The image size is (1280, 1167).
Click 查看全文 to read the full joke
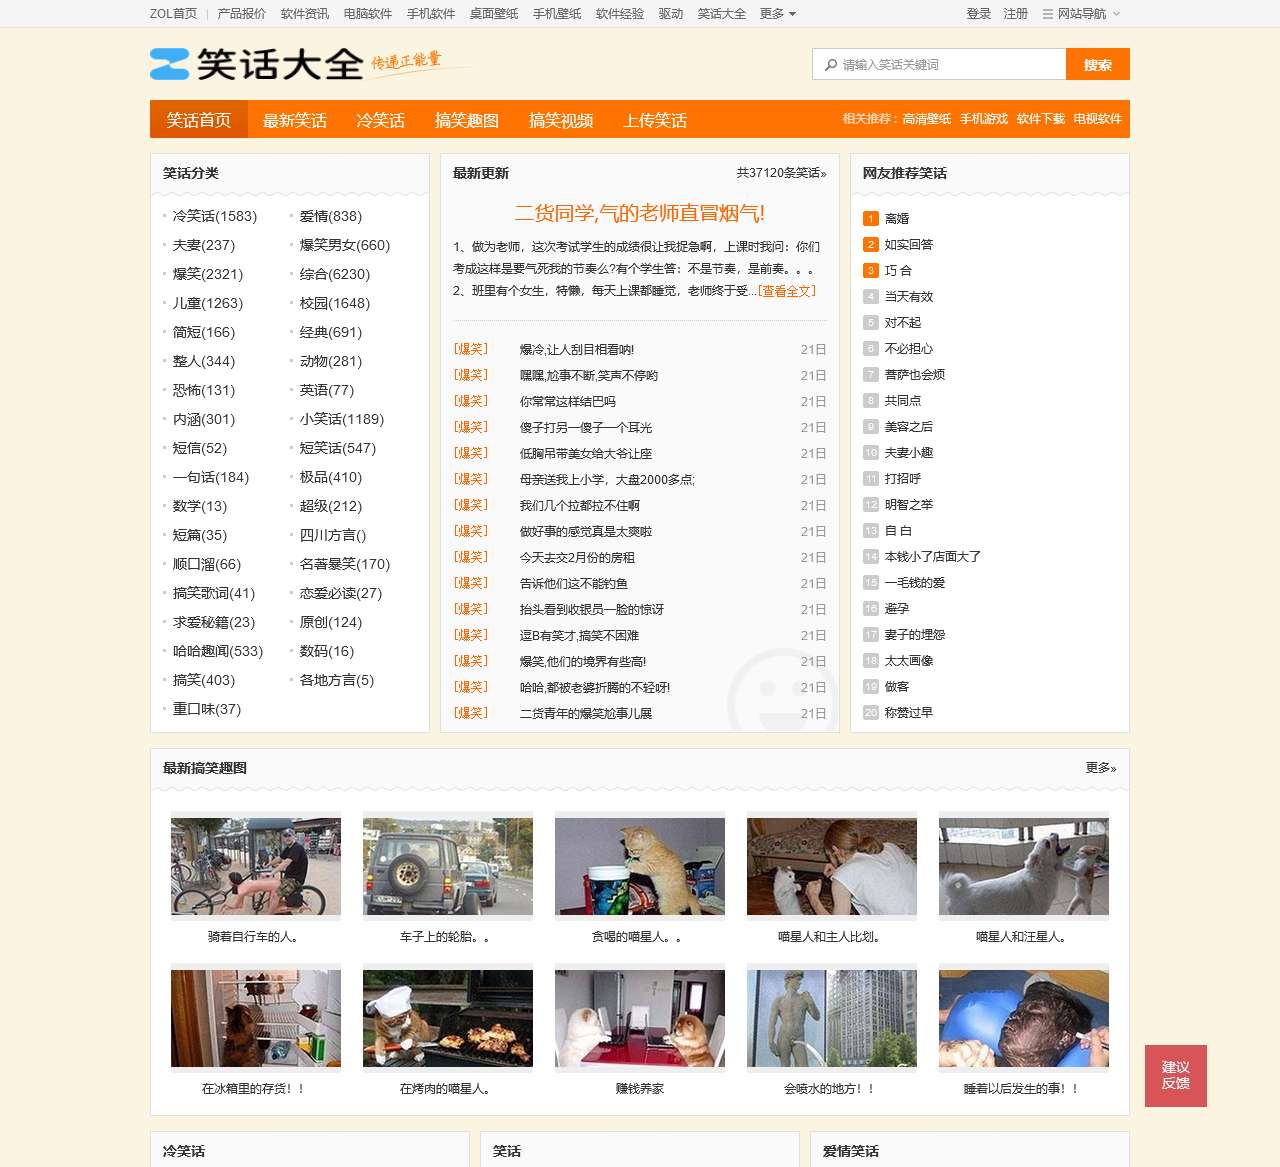pyautogui.click(x=787, y=291)
